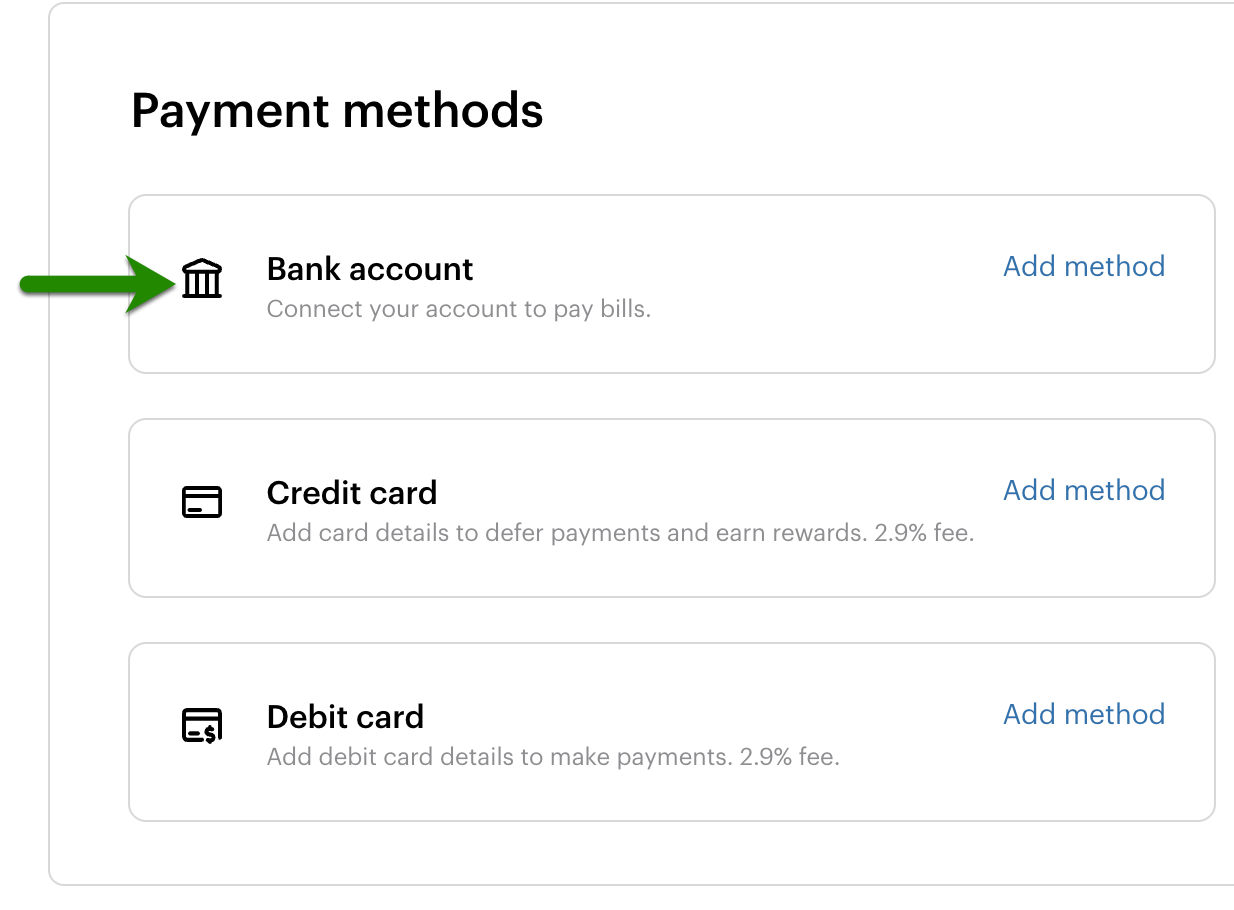
Task: Click Add method for Debit card
Action: click(x=1084, y=715)
